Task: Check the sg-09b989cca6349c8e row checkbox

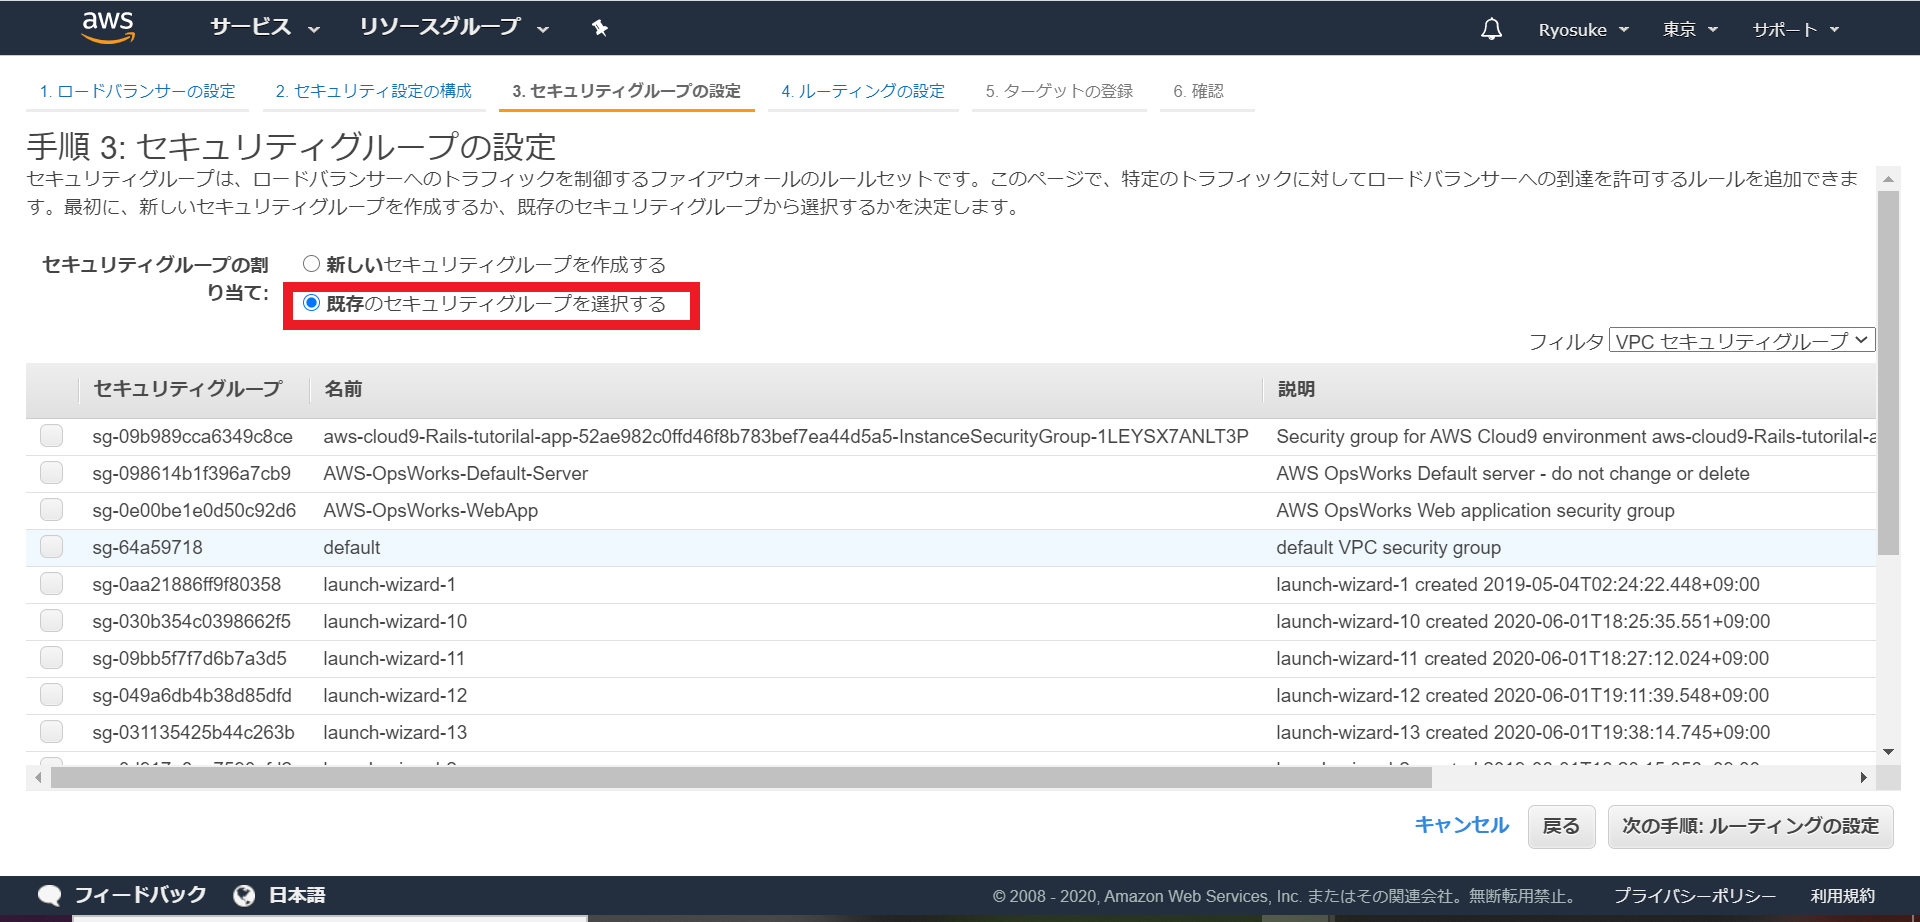Action: (x=52, y=436)
